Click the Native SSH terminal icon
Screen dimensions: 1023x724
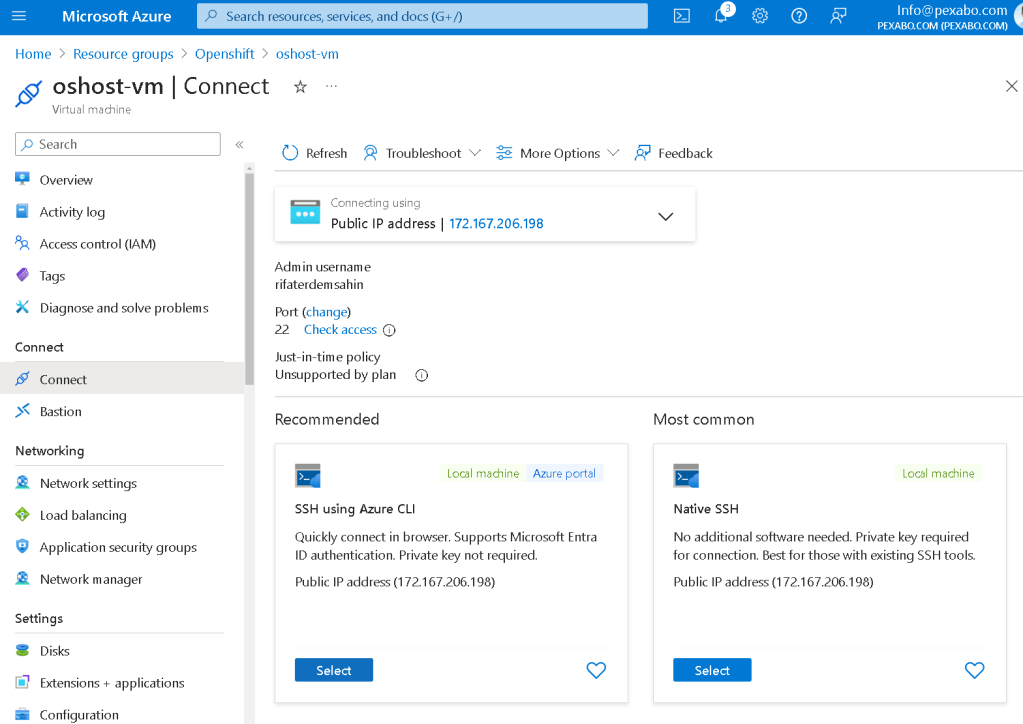tap(686, 476)
